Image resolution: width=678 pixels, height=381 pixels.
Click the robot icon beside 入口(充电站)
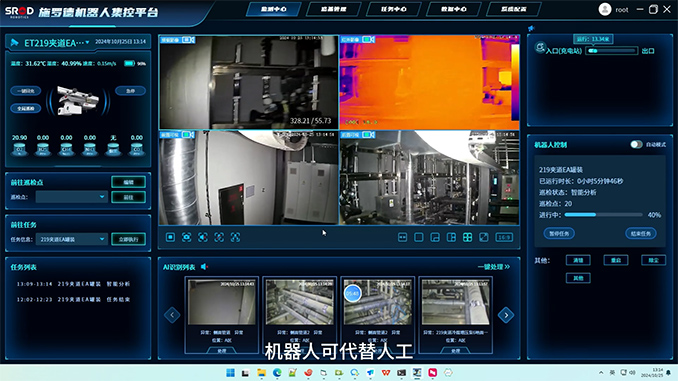[x=540, y=47]
